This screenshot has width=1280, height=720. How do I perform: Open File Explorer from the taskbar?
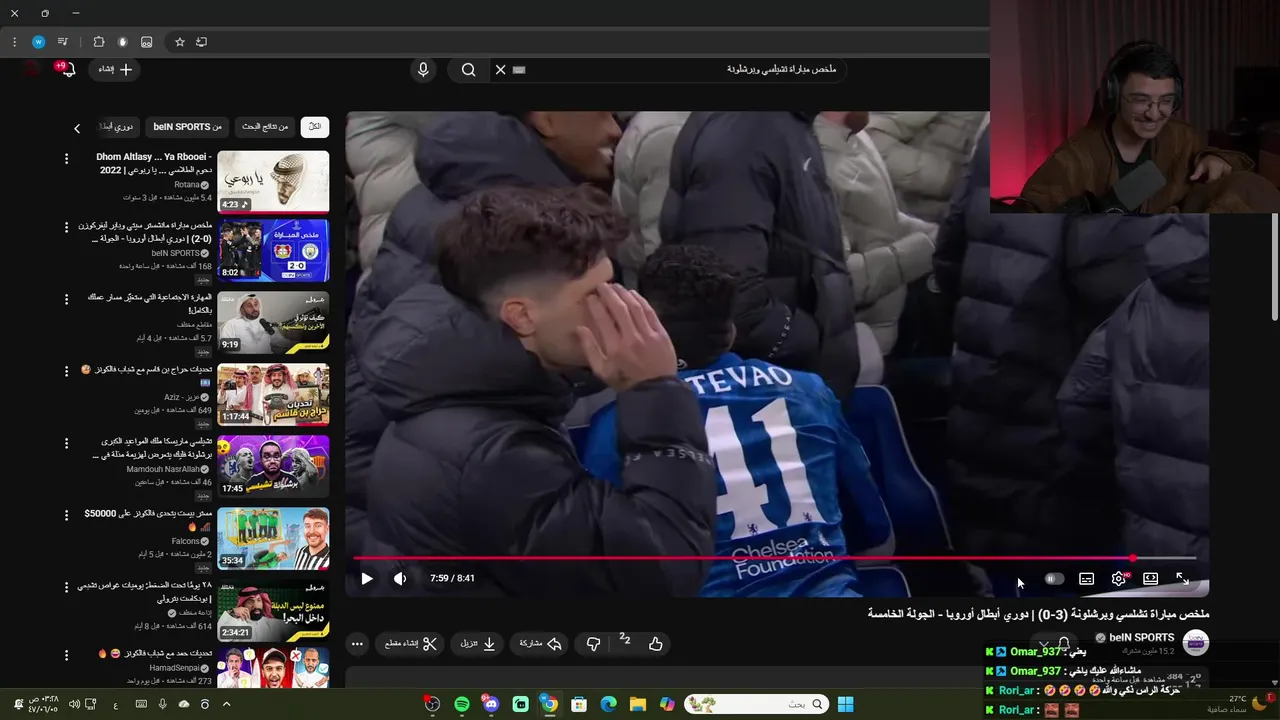click(638, 704)
